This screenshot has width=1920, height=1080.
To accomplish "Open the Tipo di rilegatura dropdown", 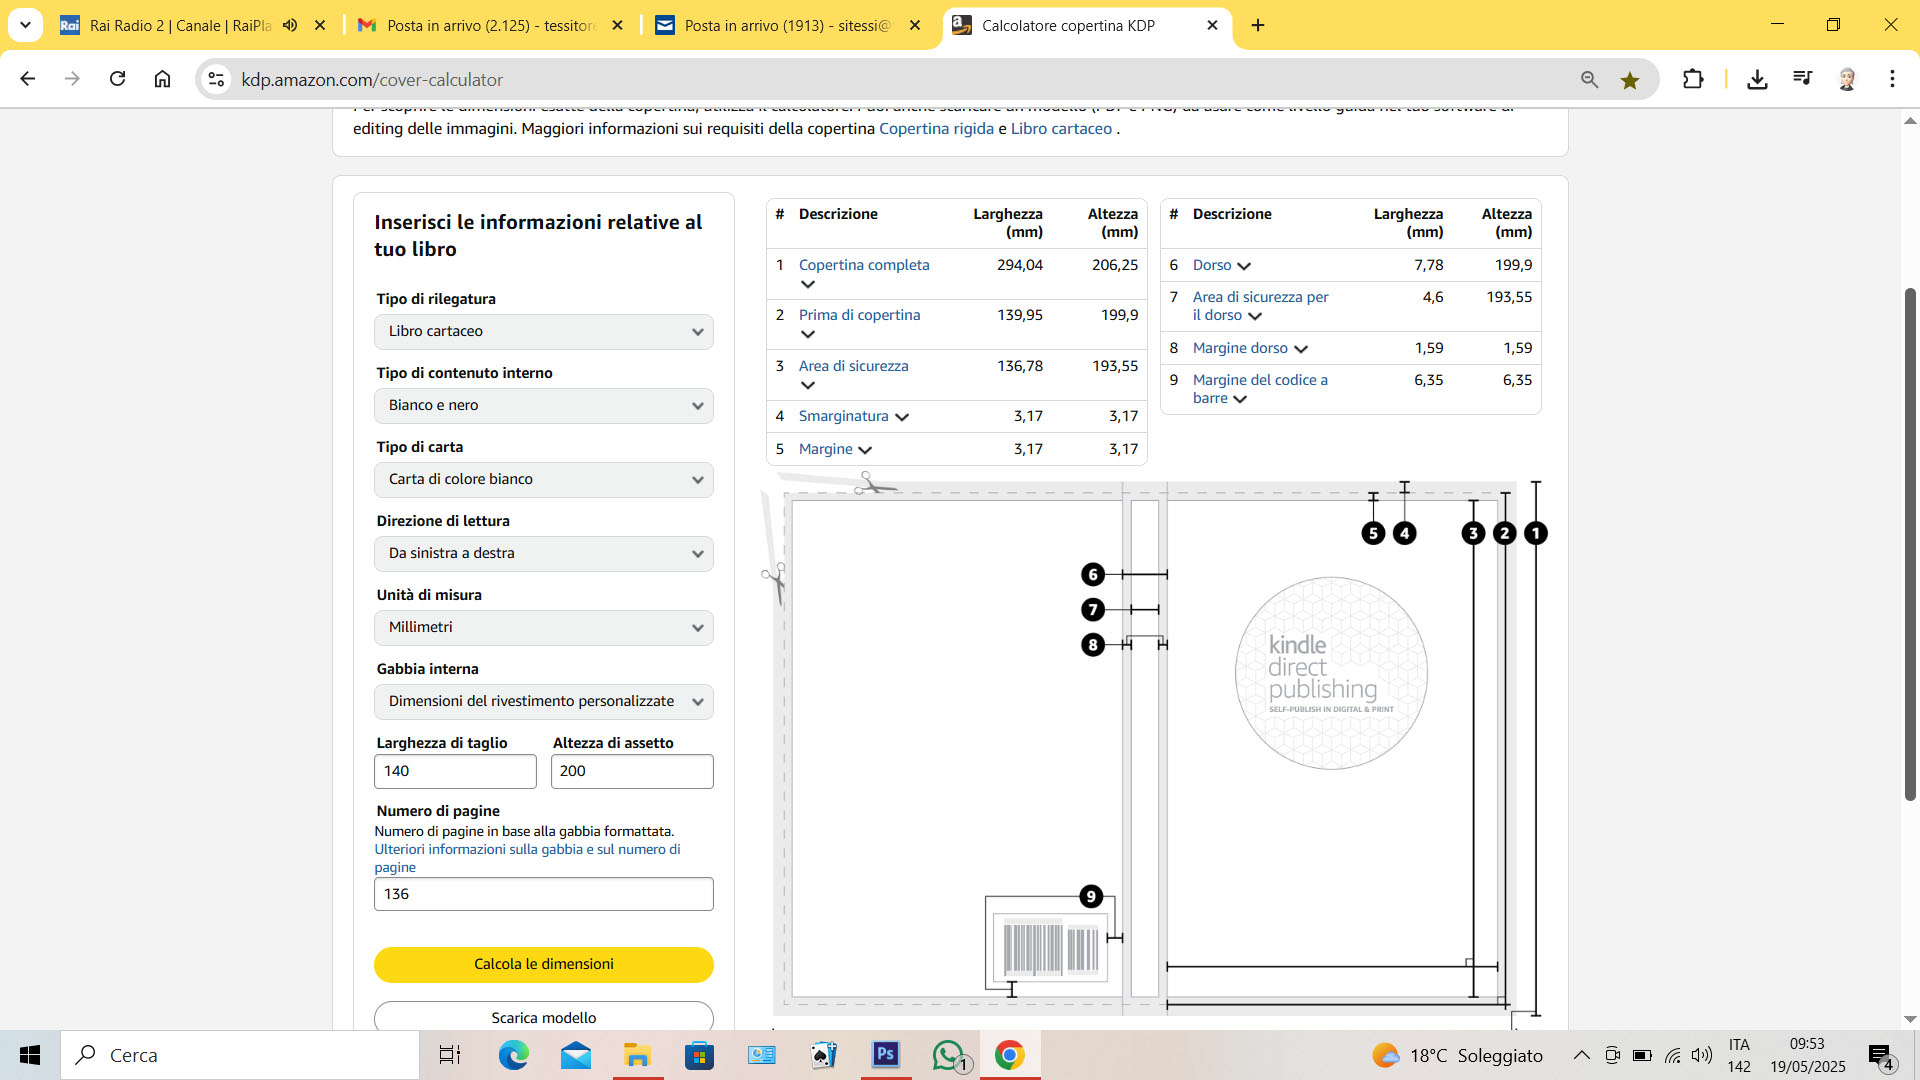I will point(543,332).
